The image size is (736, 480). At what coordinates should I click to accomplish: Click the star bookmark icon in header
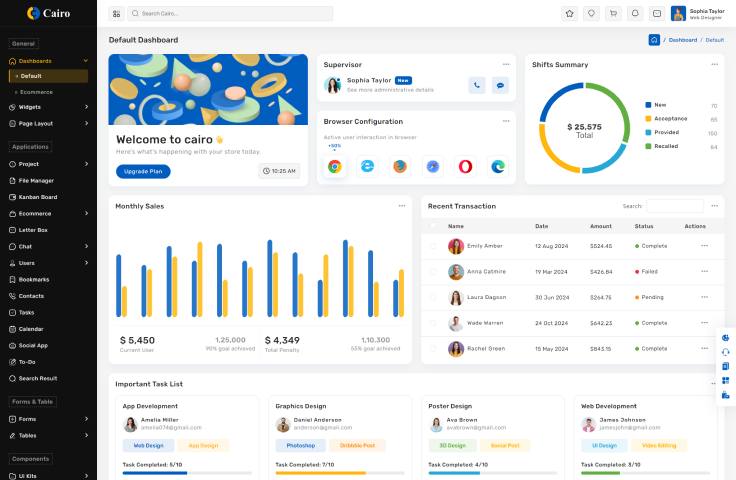click(x=569, y=13)
